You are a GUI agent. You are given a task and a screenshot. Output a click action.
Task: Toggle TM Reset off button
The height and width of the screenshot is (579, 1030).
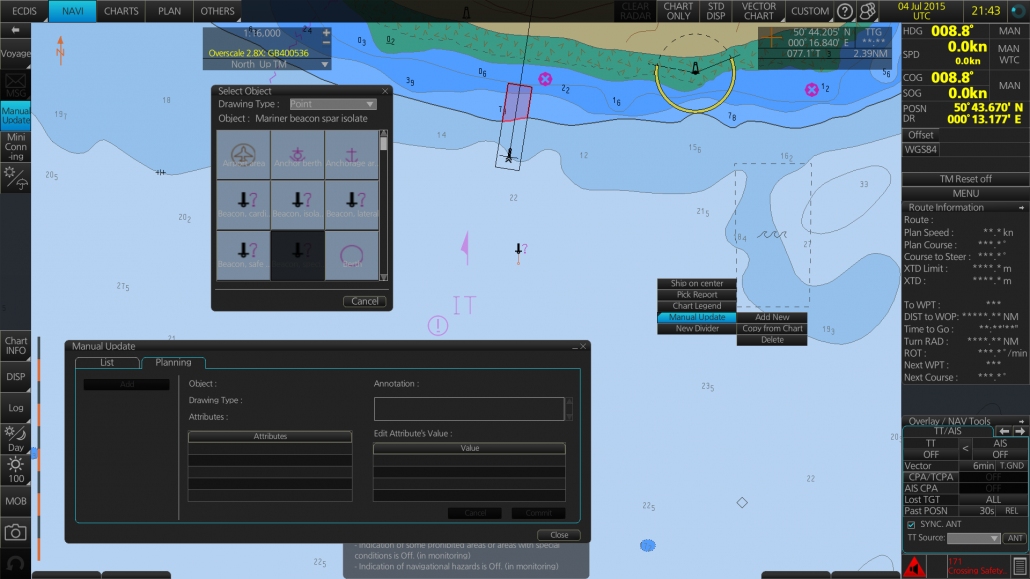pyautogui.click(x=965, y=179)
